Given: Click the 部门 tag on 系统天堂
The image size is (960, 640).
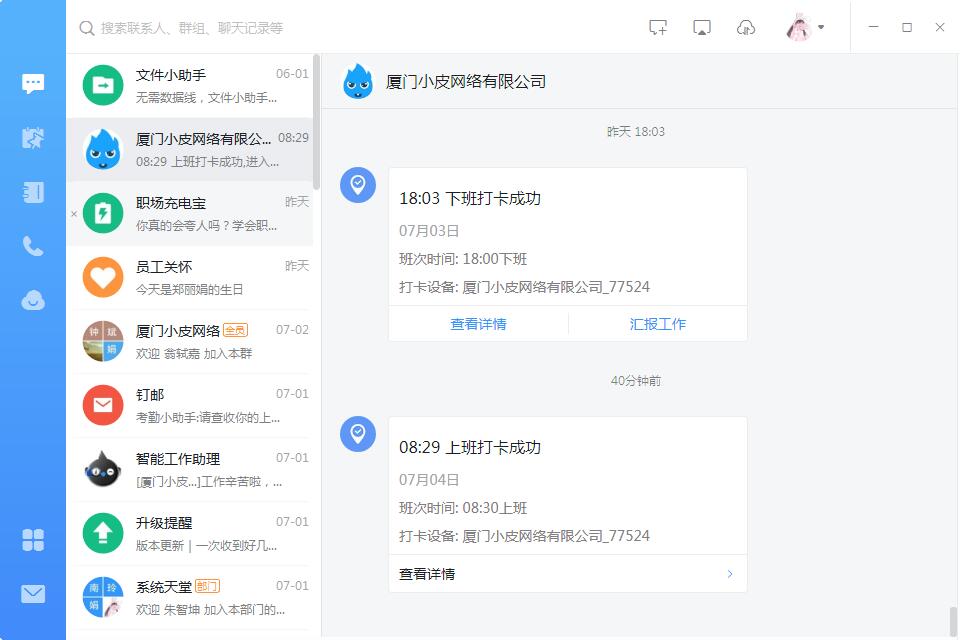Looking at the screenshot, I should [207, 587].
